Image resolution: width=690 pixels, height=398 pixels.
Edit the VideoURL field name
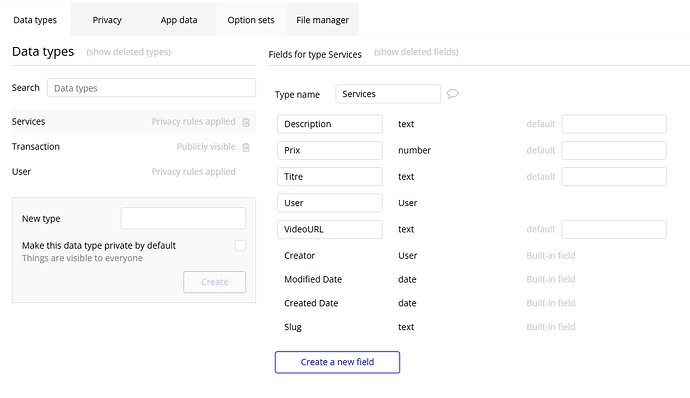pos(330,229)
